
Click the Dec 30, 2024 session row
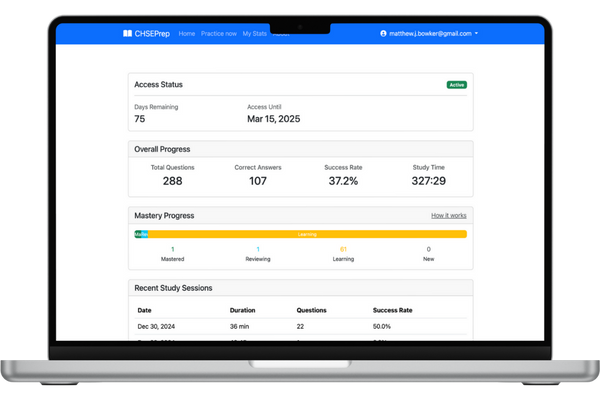300,327
